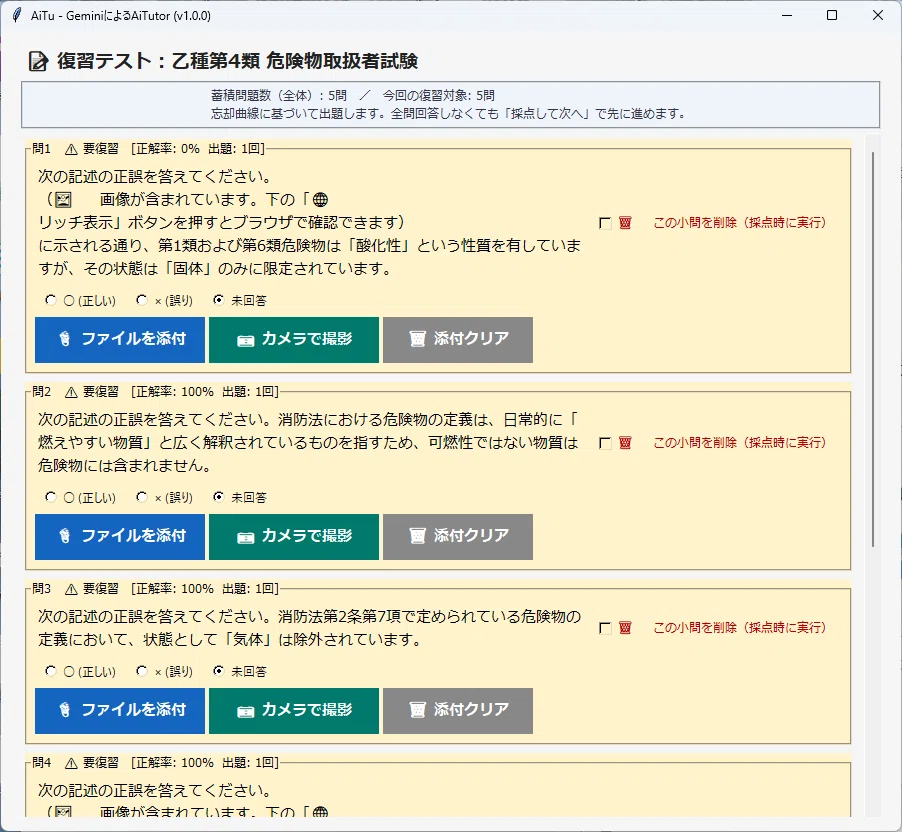Click the warning triangle icon in 問2 header
This screenshot has height=832, width=902.
click(71, 392)
